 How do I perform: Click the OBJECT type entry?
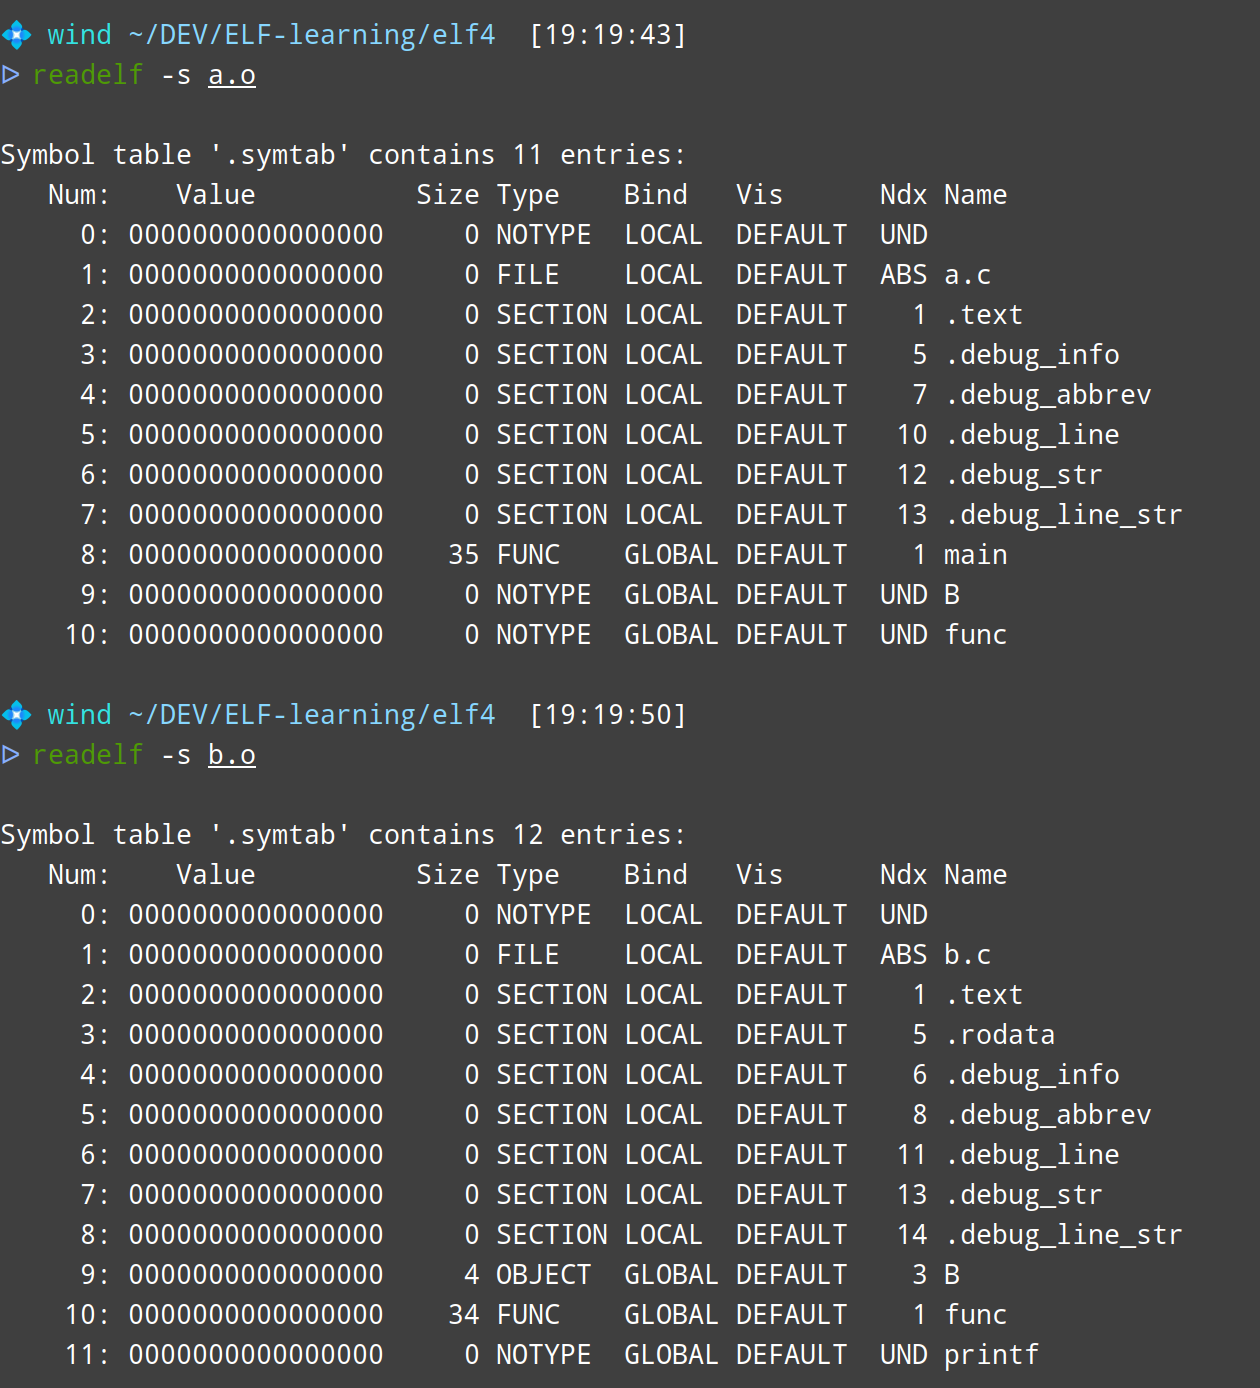pyautogui.click(x=543, y=1275)
